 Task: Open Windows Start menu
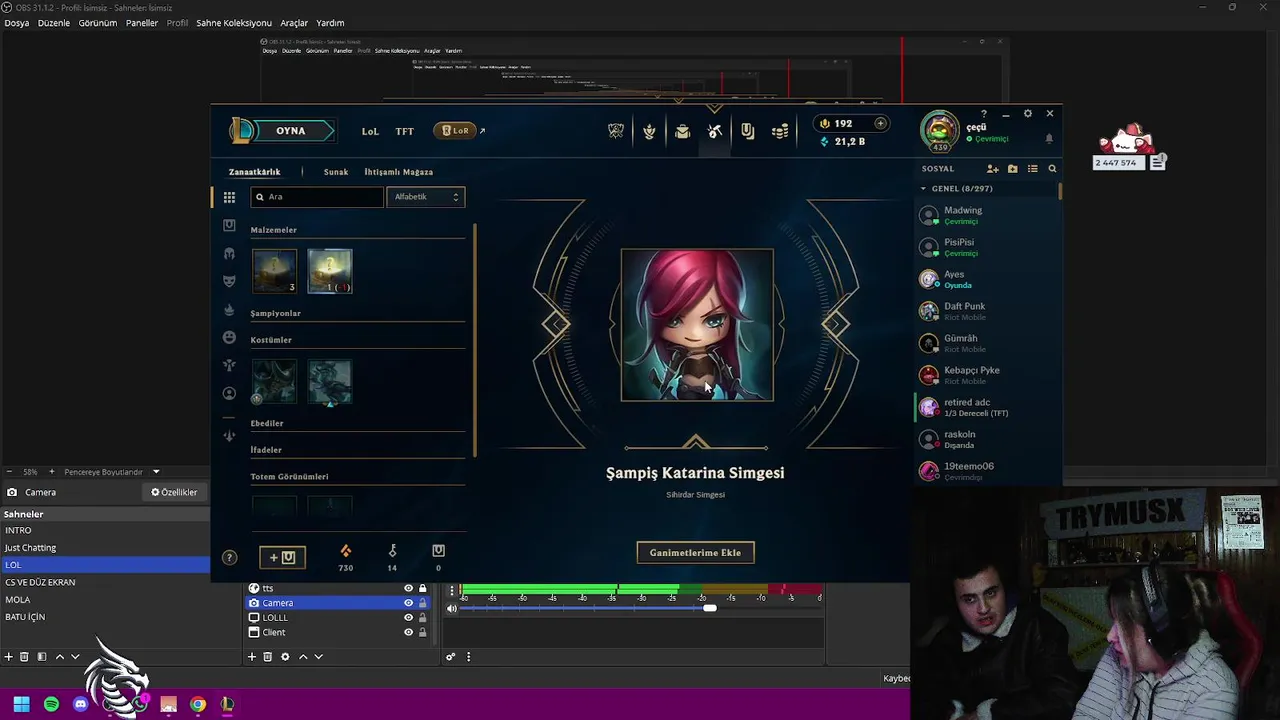21,704
